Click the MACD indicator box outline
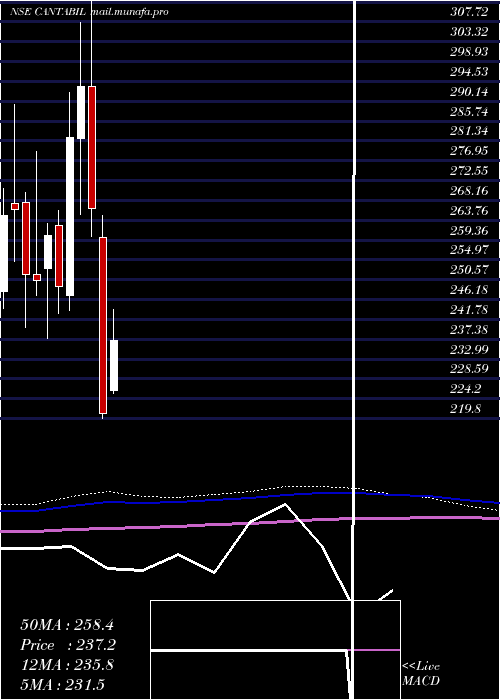Viewport: 500px width, 700px height. [x=275, y=650]
